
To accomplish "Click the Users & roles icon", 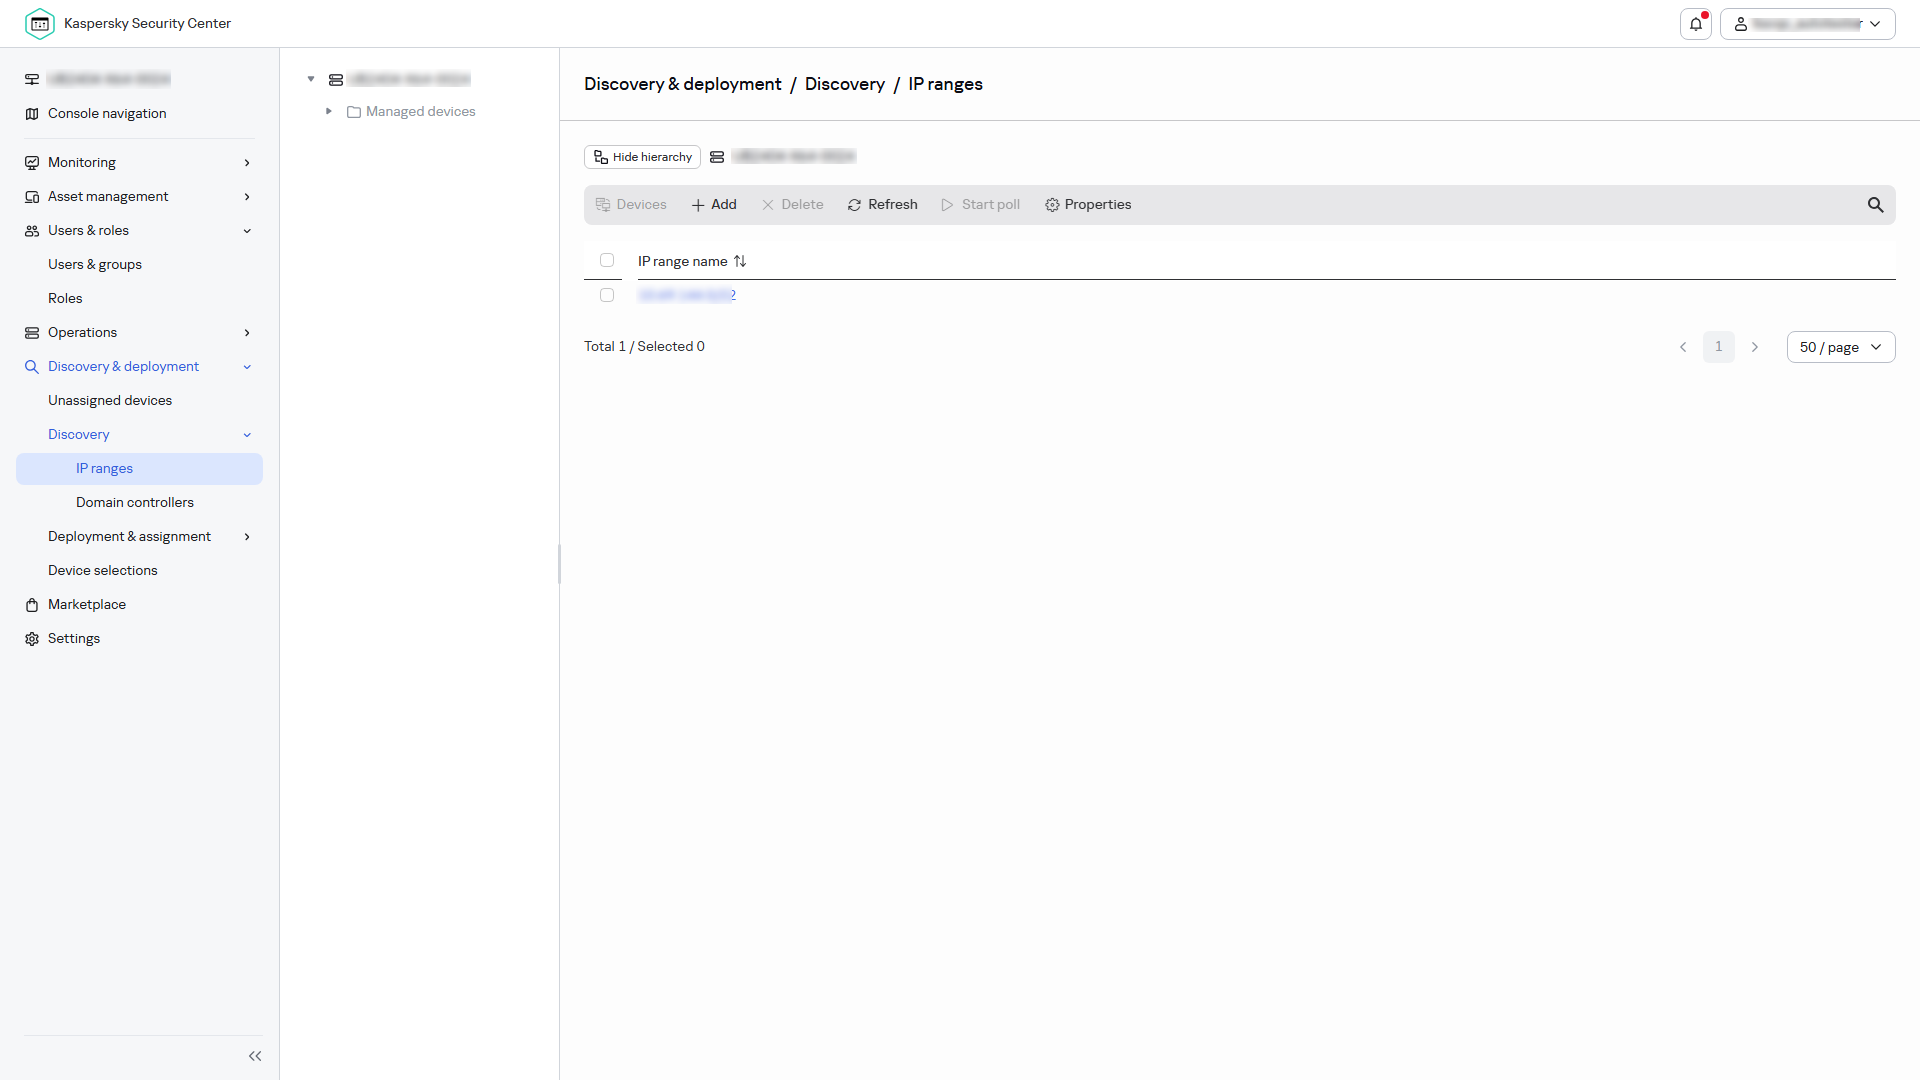I will click(32, 231).
